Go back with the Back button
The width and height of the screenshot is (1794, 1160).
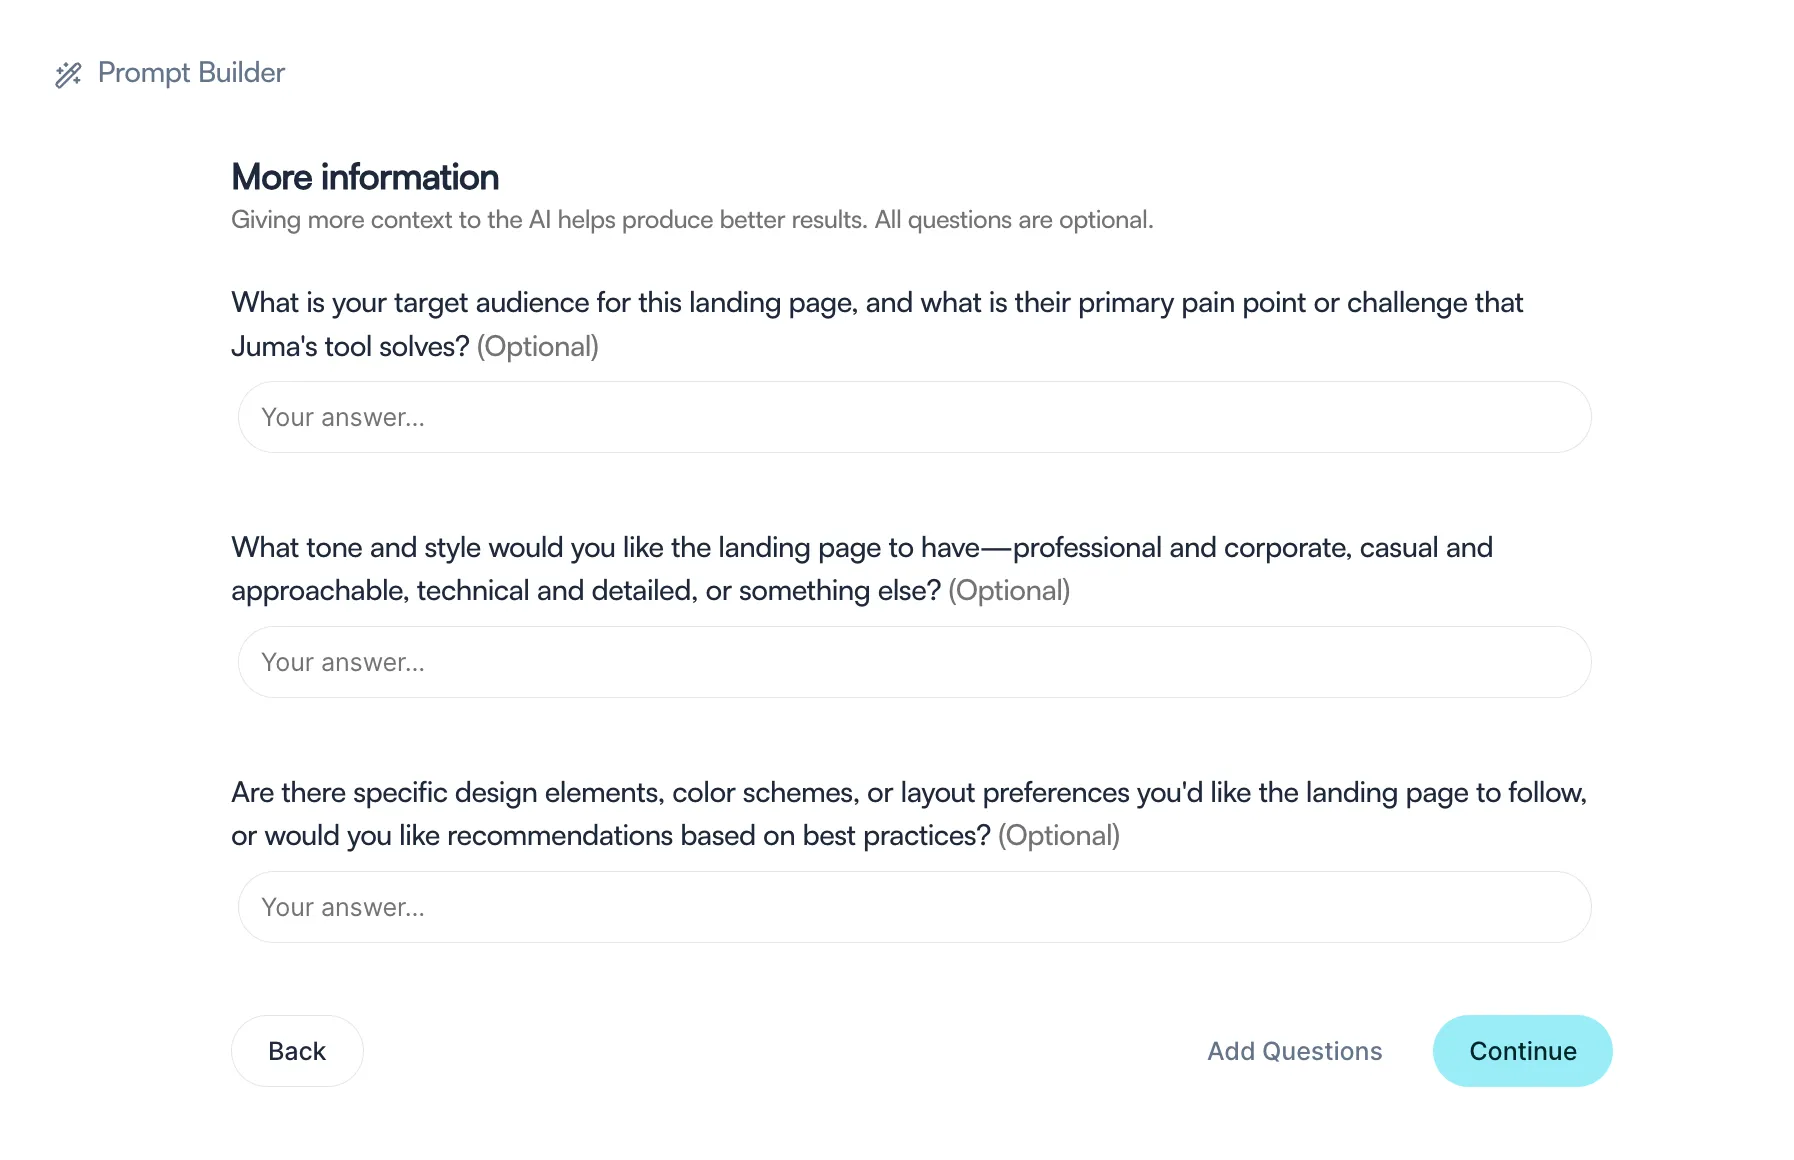(x=297, y=1051)
